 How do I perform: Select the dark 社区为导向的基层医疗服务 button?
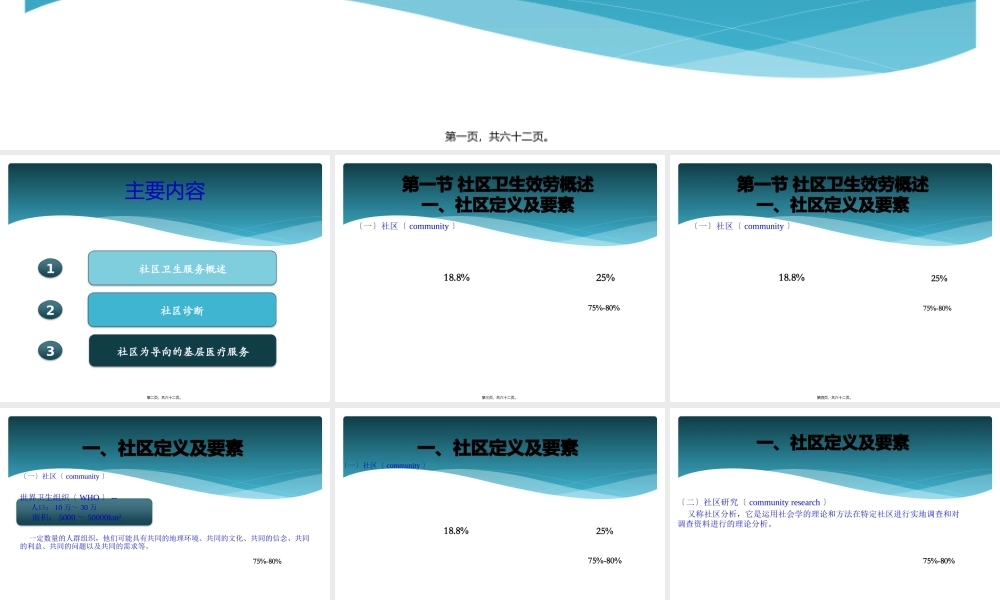182,350
